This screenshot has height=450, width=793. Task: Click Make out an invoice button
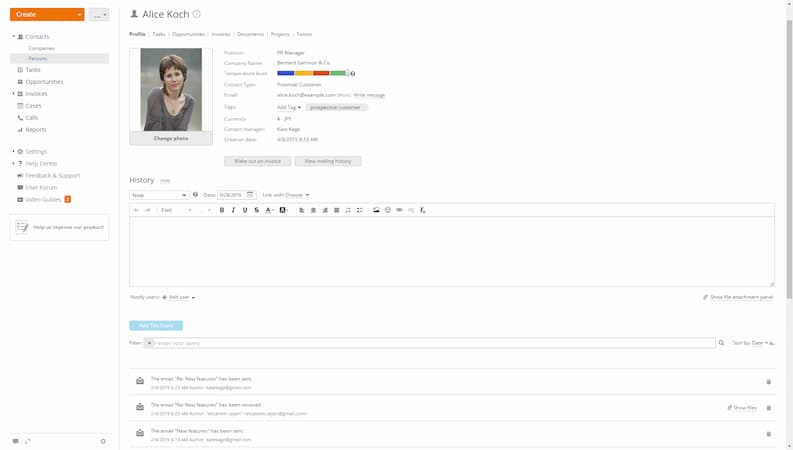point(257,161)
